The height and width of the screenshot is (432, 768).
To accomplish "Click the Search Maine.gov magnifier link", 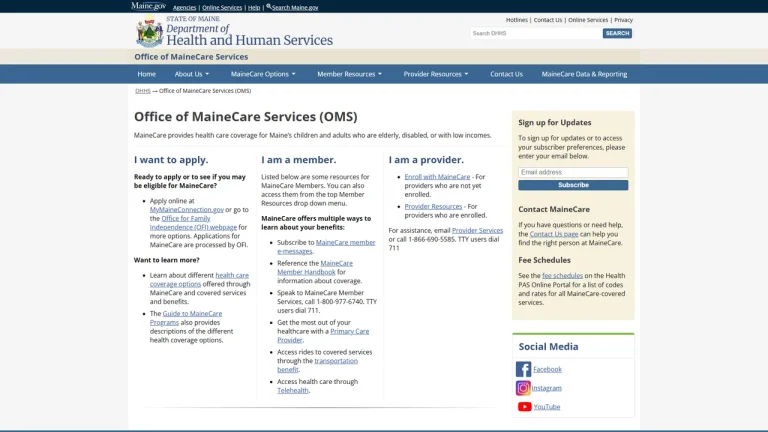I will 292,7.
